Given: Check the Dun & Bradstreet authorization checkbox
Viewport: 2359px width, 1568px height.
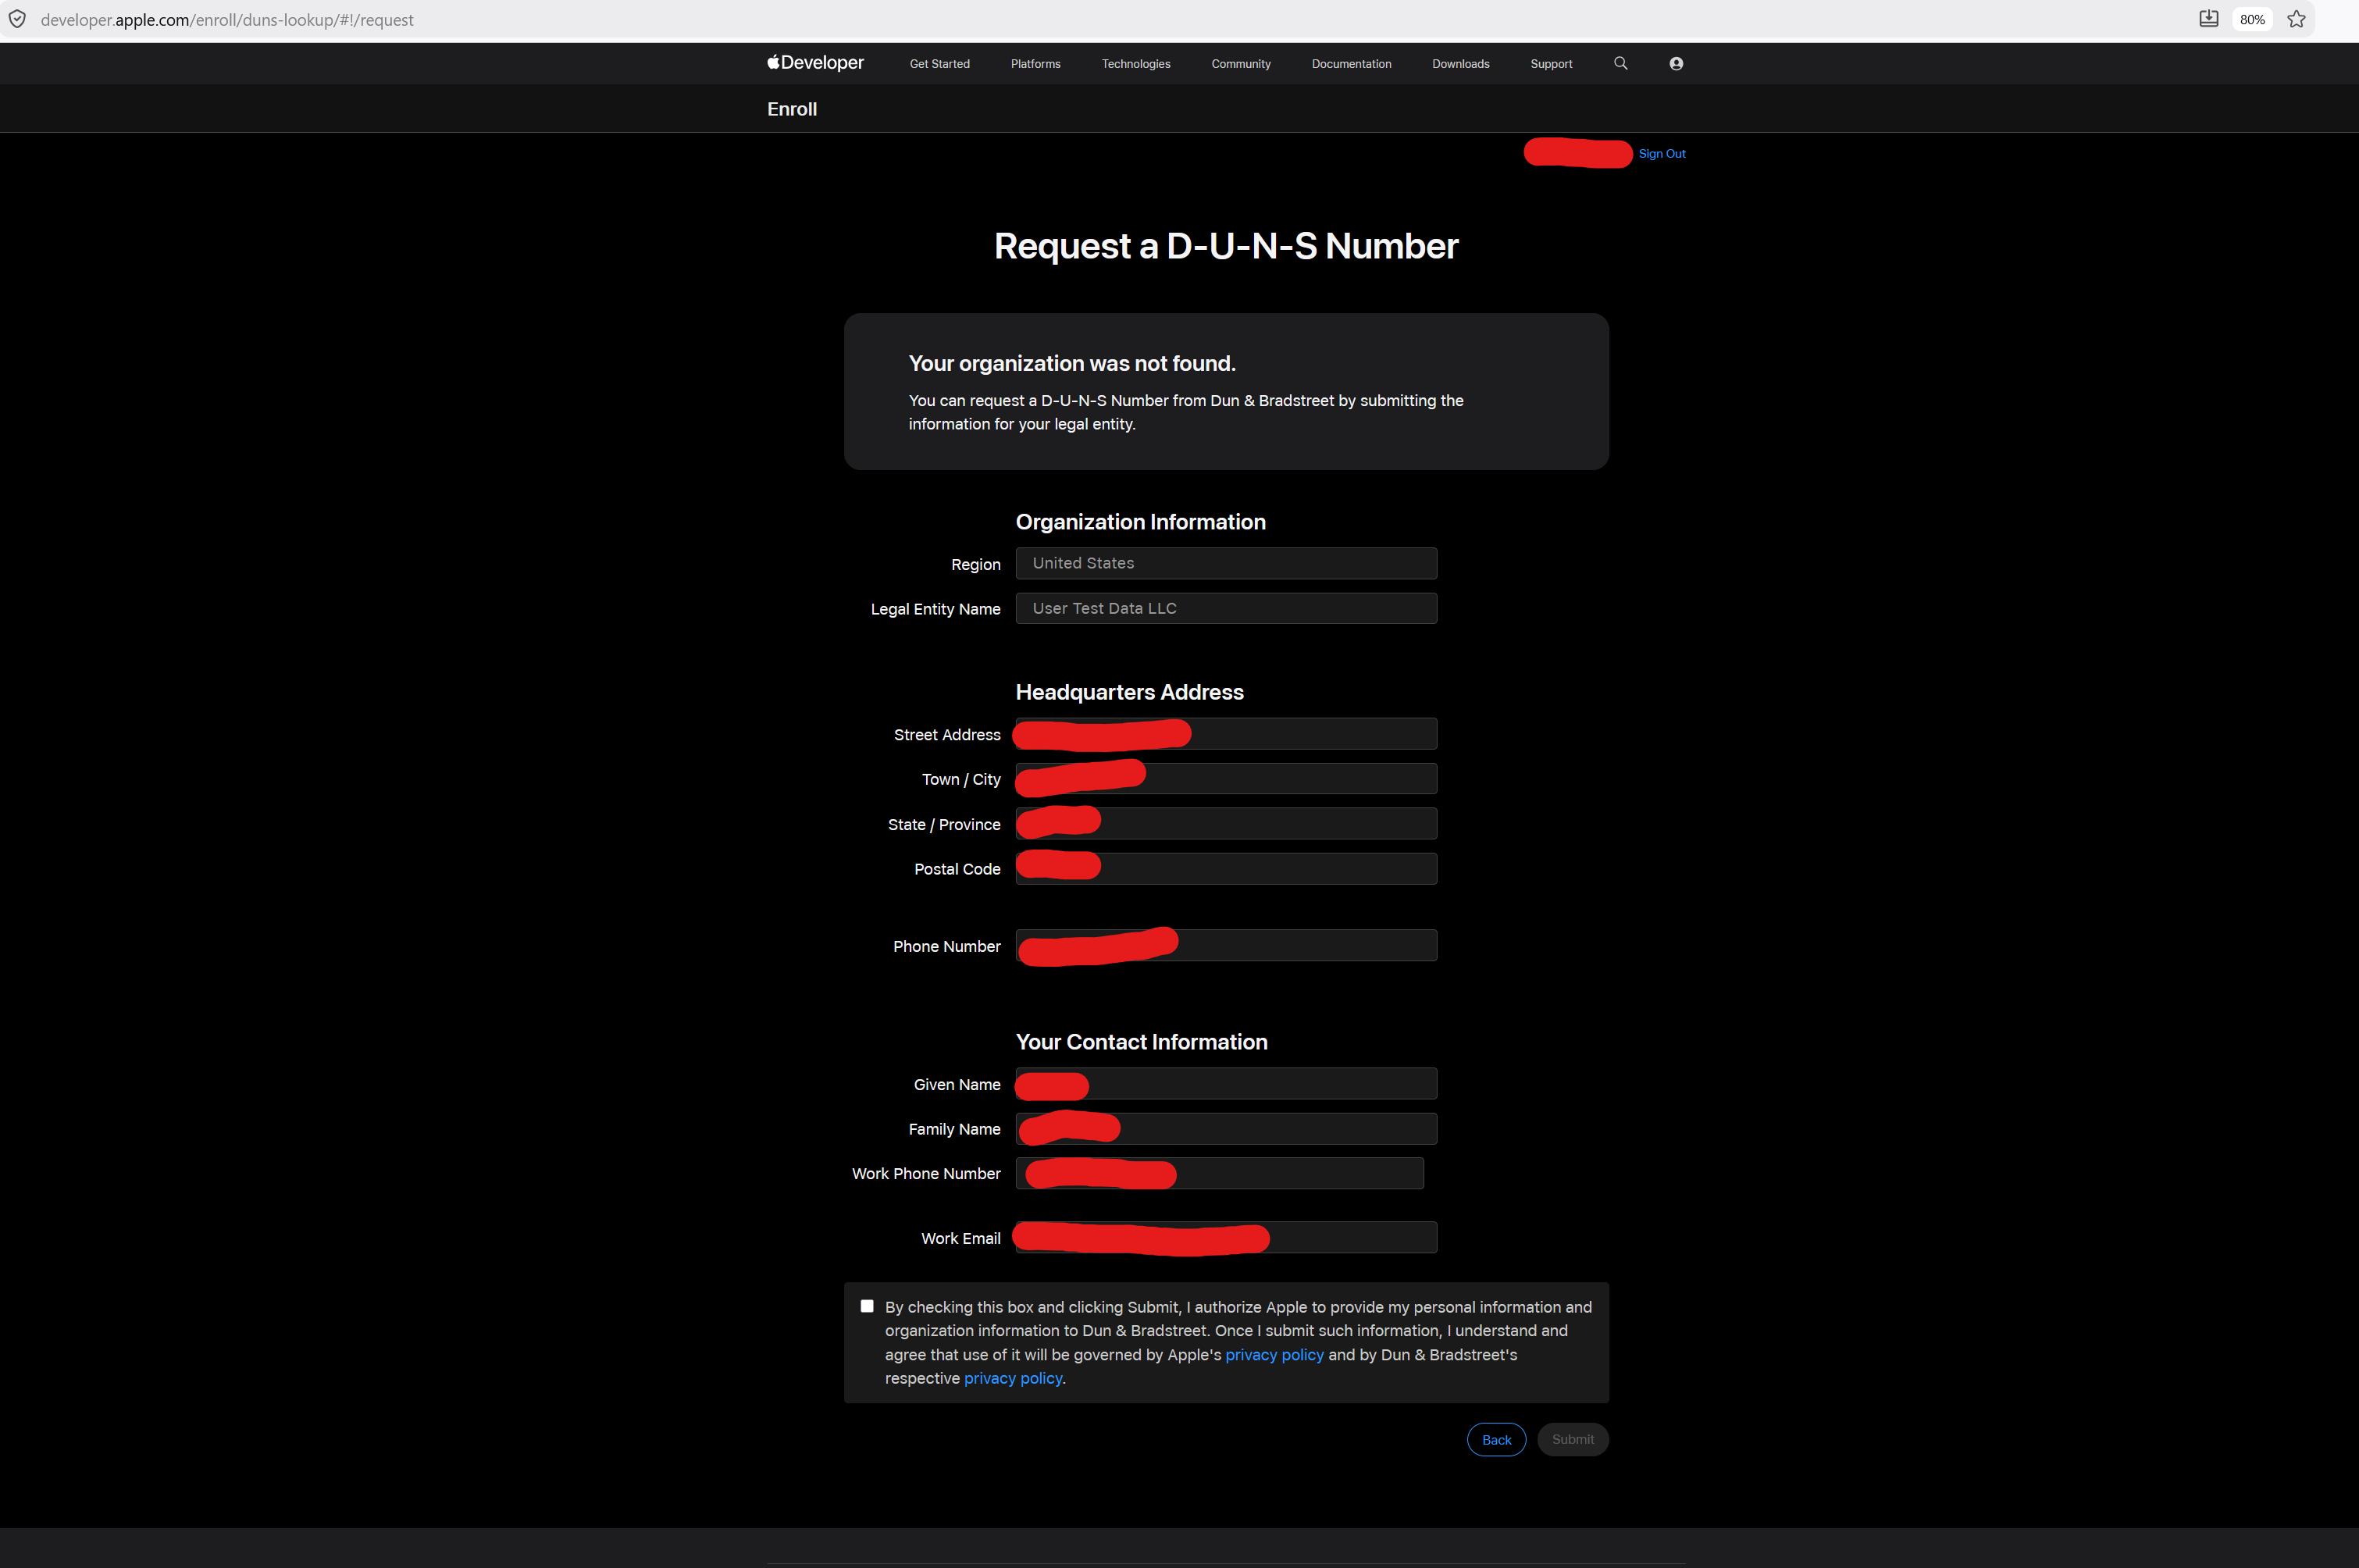Looking at the screenshot, I should click(x=867, y=1306).
